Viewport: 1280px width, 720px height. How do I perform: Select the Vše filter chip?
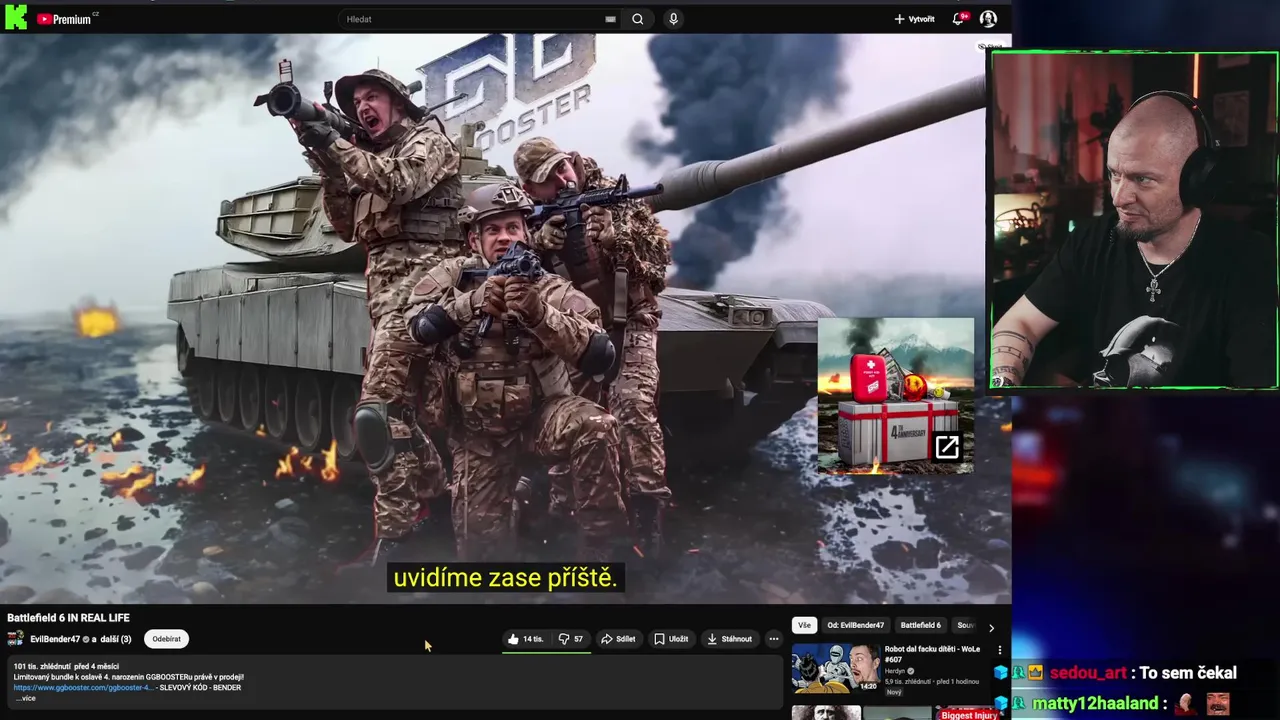[x=804, y=625]
